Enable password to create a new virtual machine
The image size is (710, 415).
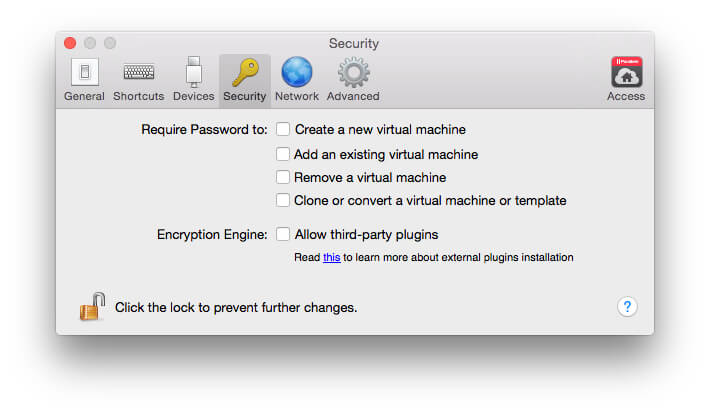coord(283,129)
